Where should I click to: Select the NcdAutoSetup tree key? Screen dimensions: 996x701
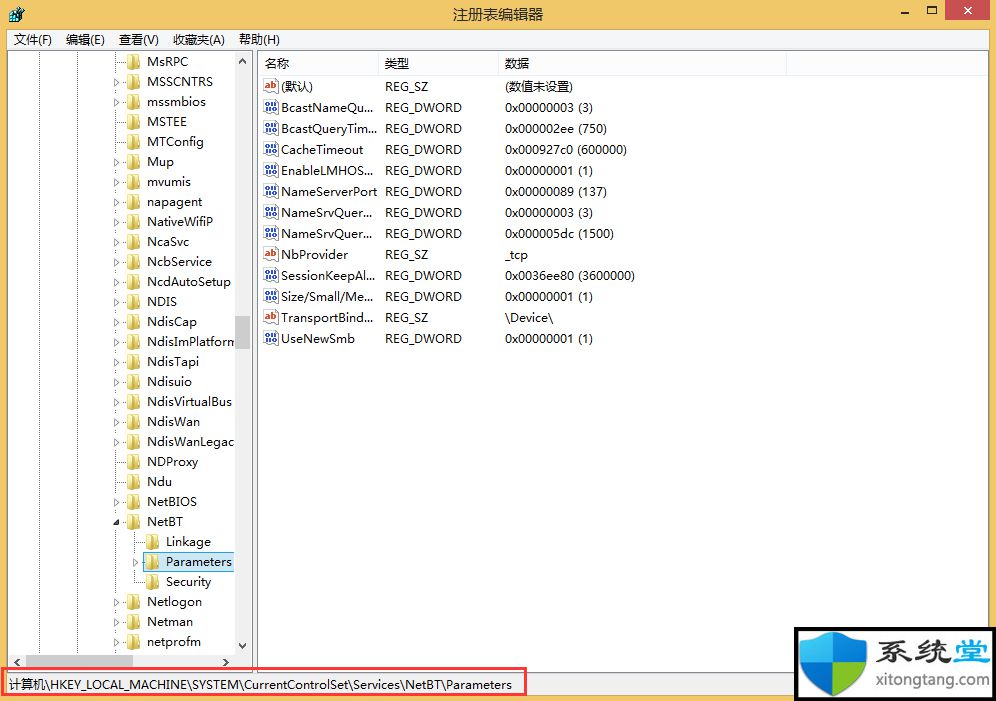click(189, 281)
